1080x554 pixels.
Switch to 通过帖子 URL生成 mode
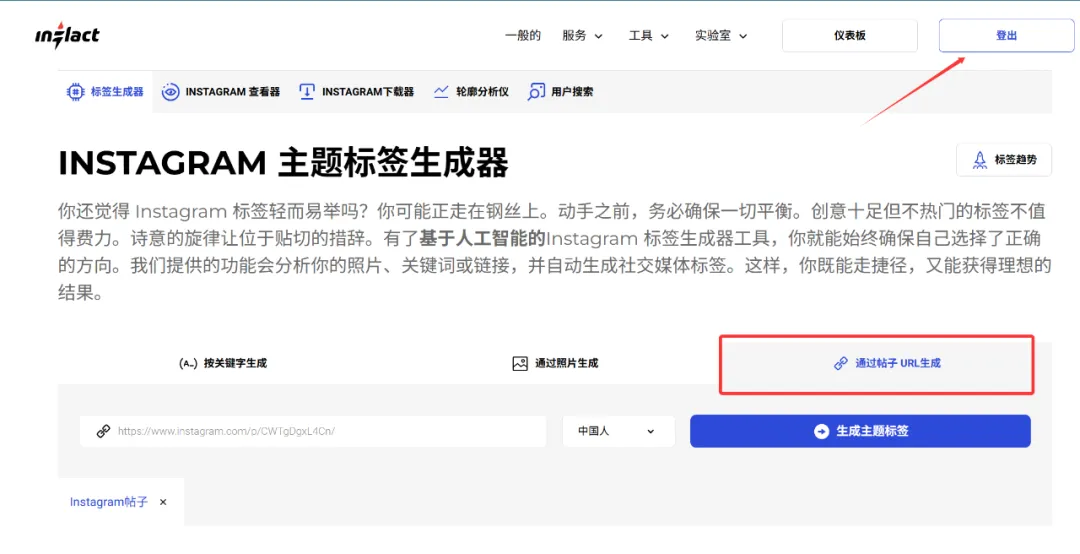click(x=887, y=363)
